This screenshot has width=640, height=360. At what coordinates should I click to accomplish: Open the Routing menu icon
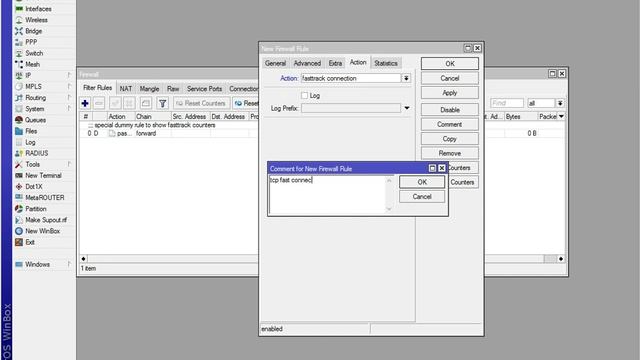click(19, 98)
